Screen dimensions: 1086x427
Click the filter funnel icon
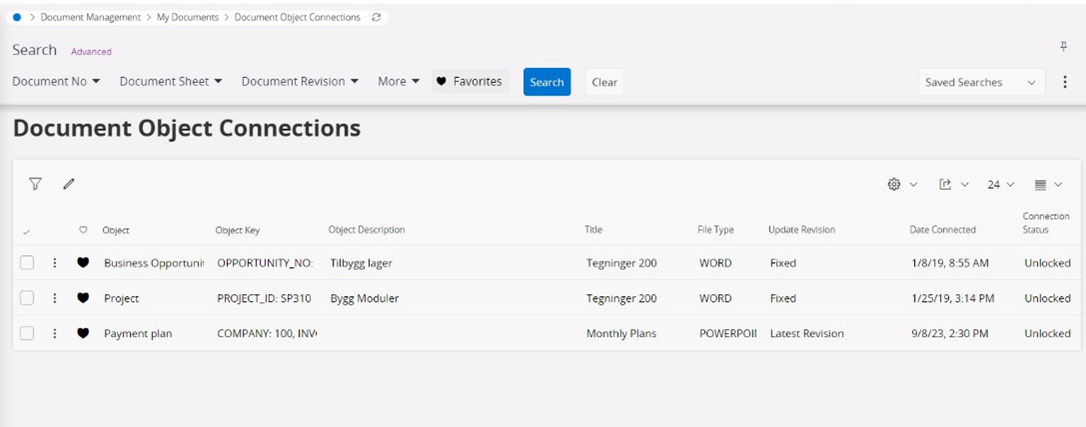(35, 184)
